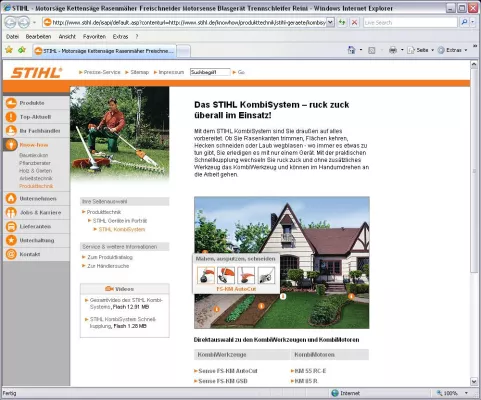
Task: Open the Ansicht menu
Action: click(67, 37)
